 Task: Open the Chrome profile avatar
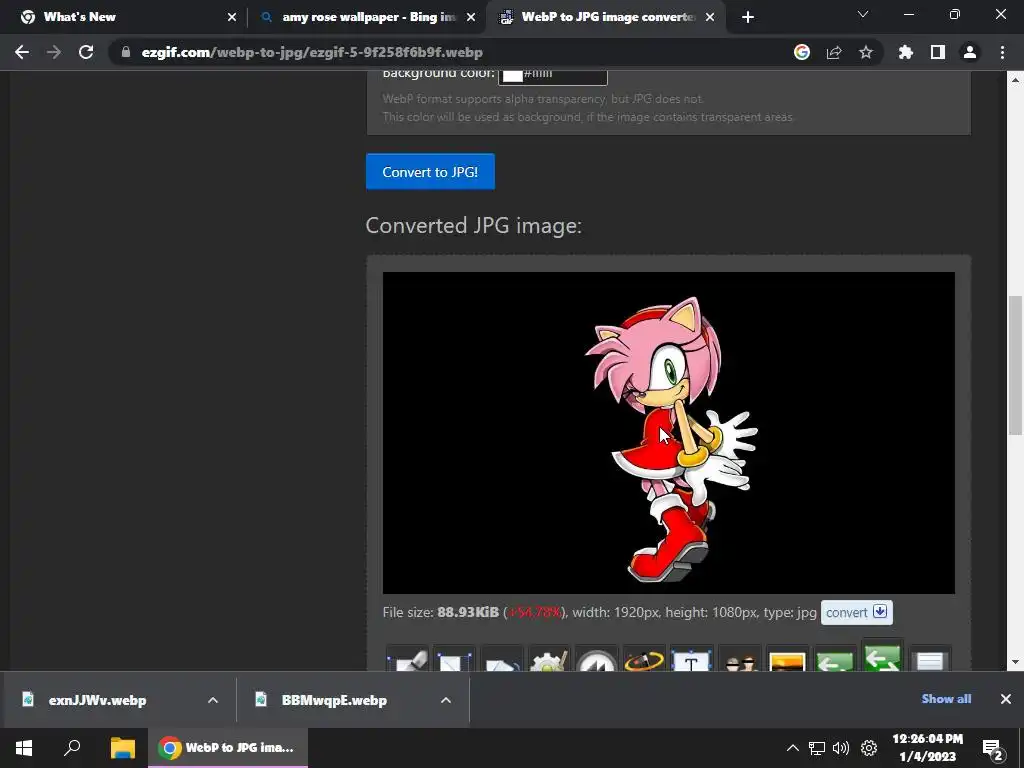[970, 52]
